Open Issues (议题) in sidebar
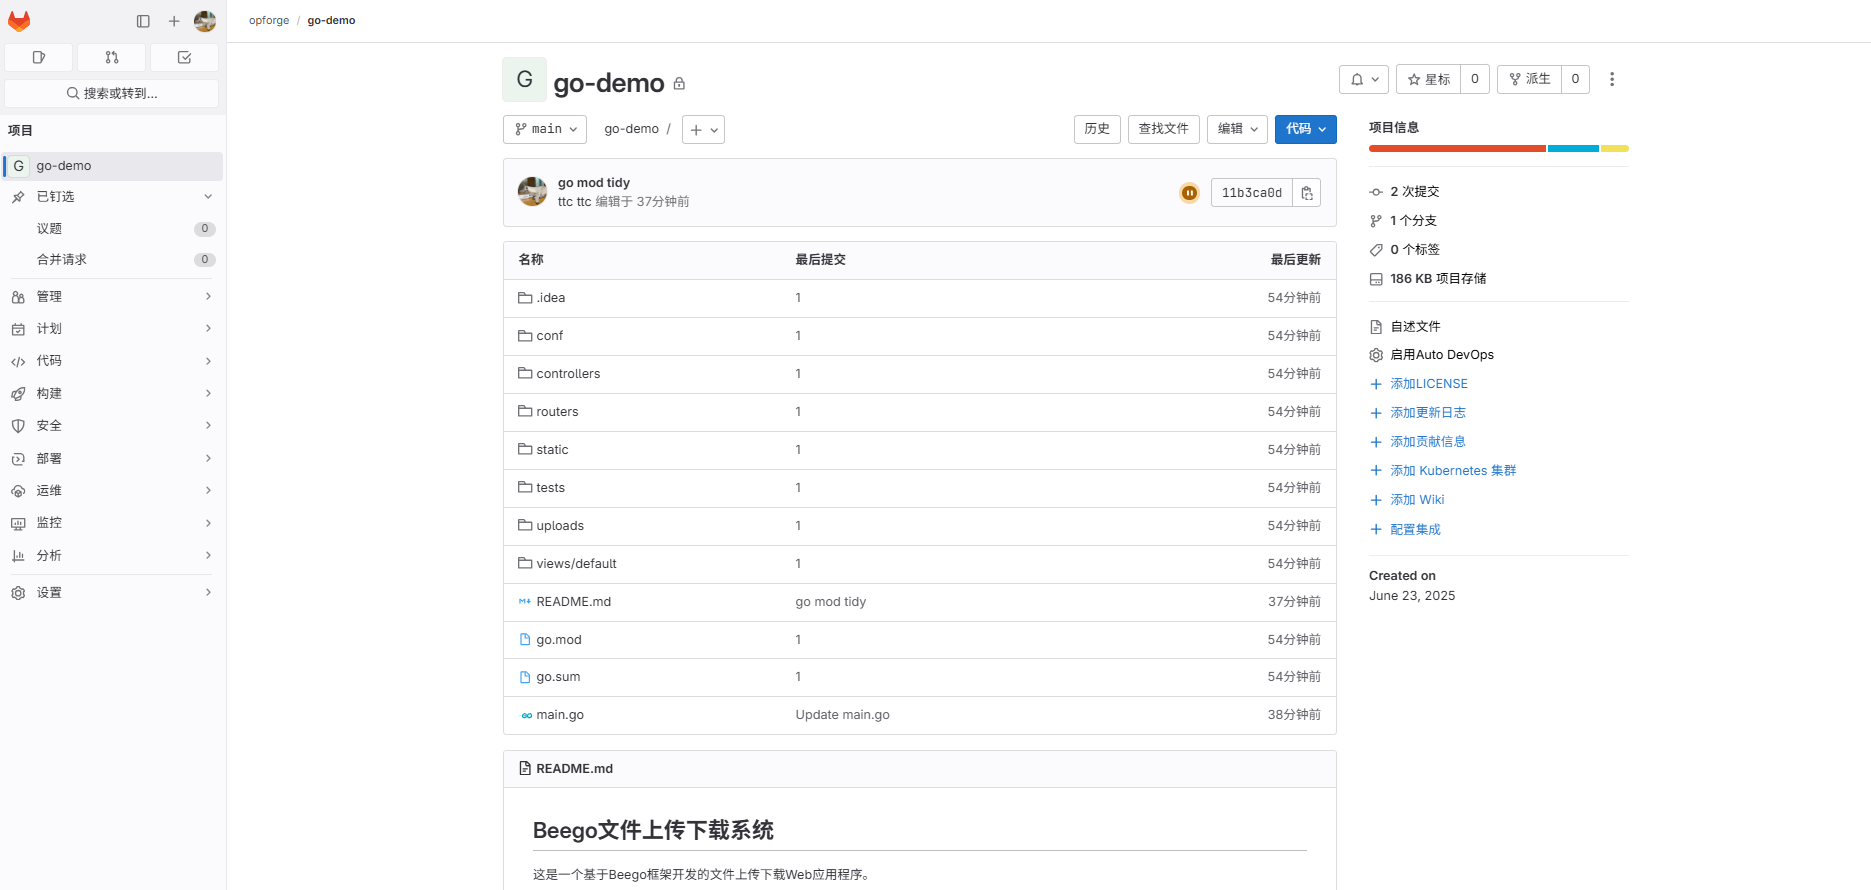Screen dimensions: 1871x890 113,229
